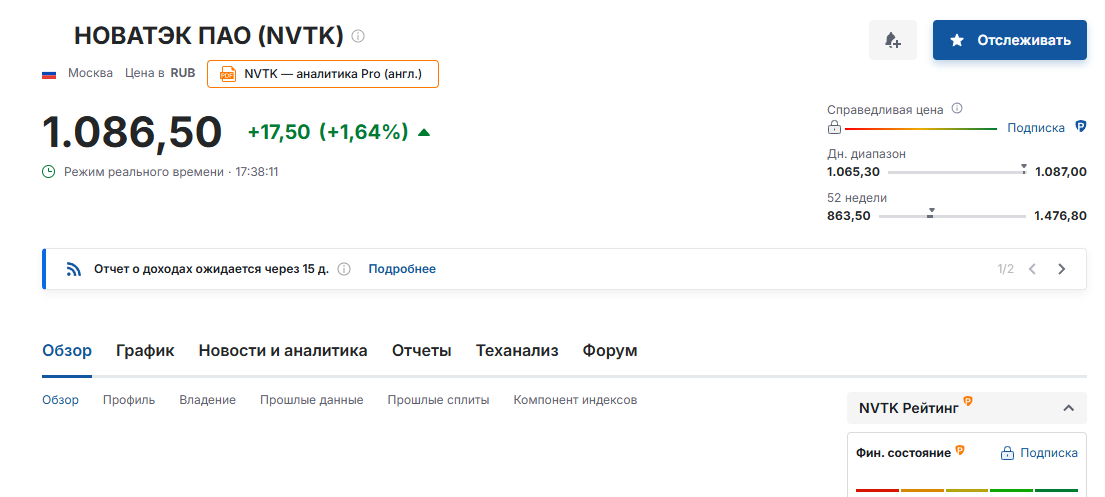Image resolution: width=1105 pixels, height=497 pixels.
Task: Click the 1/2 banner page counter
Action: pyautogui.click(x=1006, y=269)
